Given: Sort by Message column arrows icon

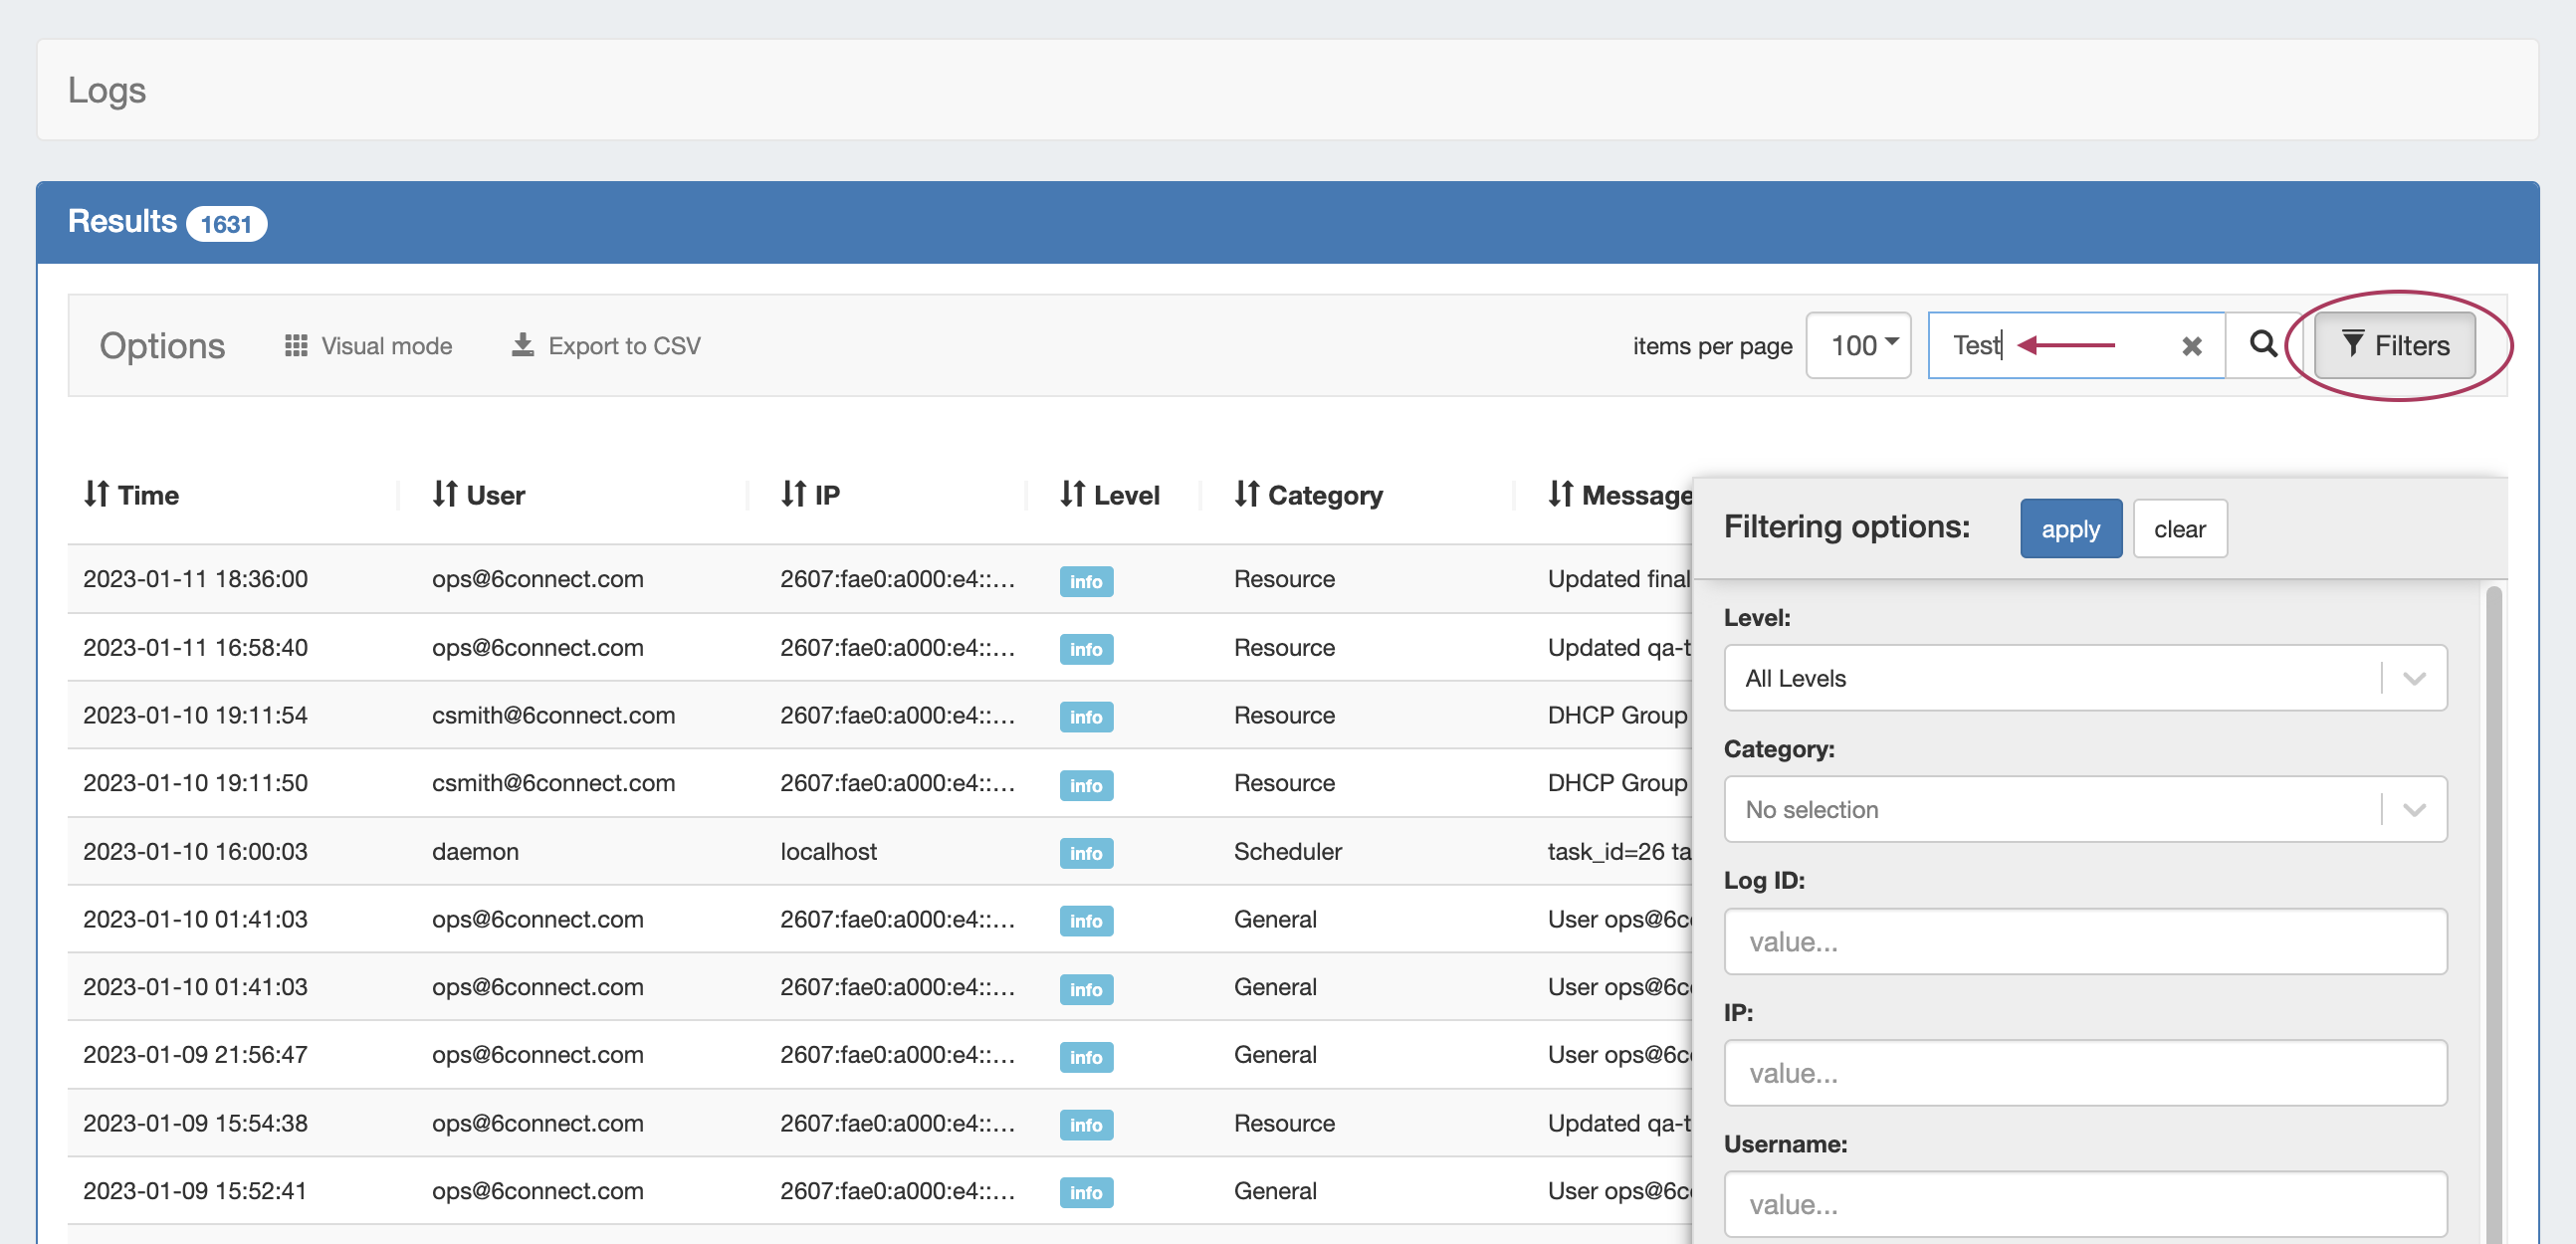Looking at the screenshot, I should coord(1560,494).
